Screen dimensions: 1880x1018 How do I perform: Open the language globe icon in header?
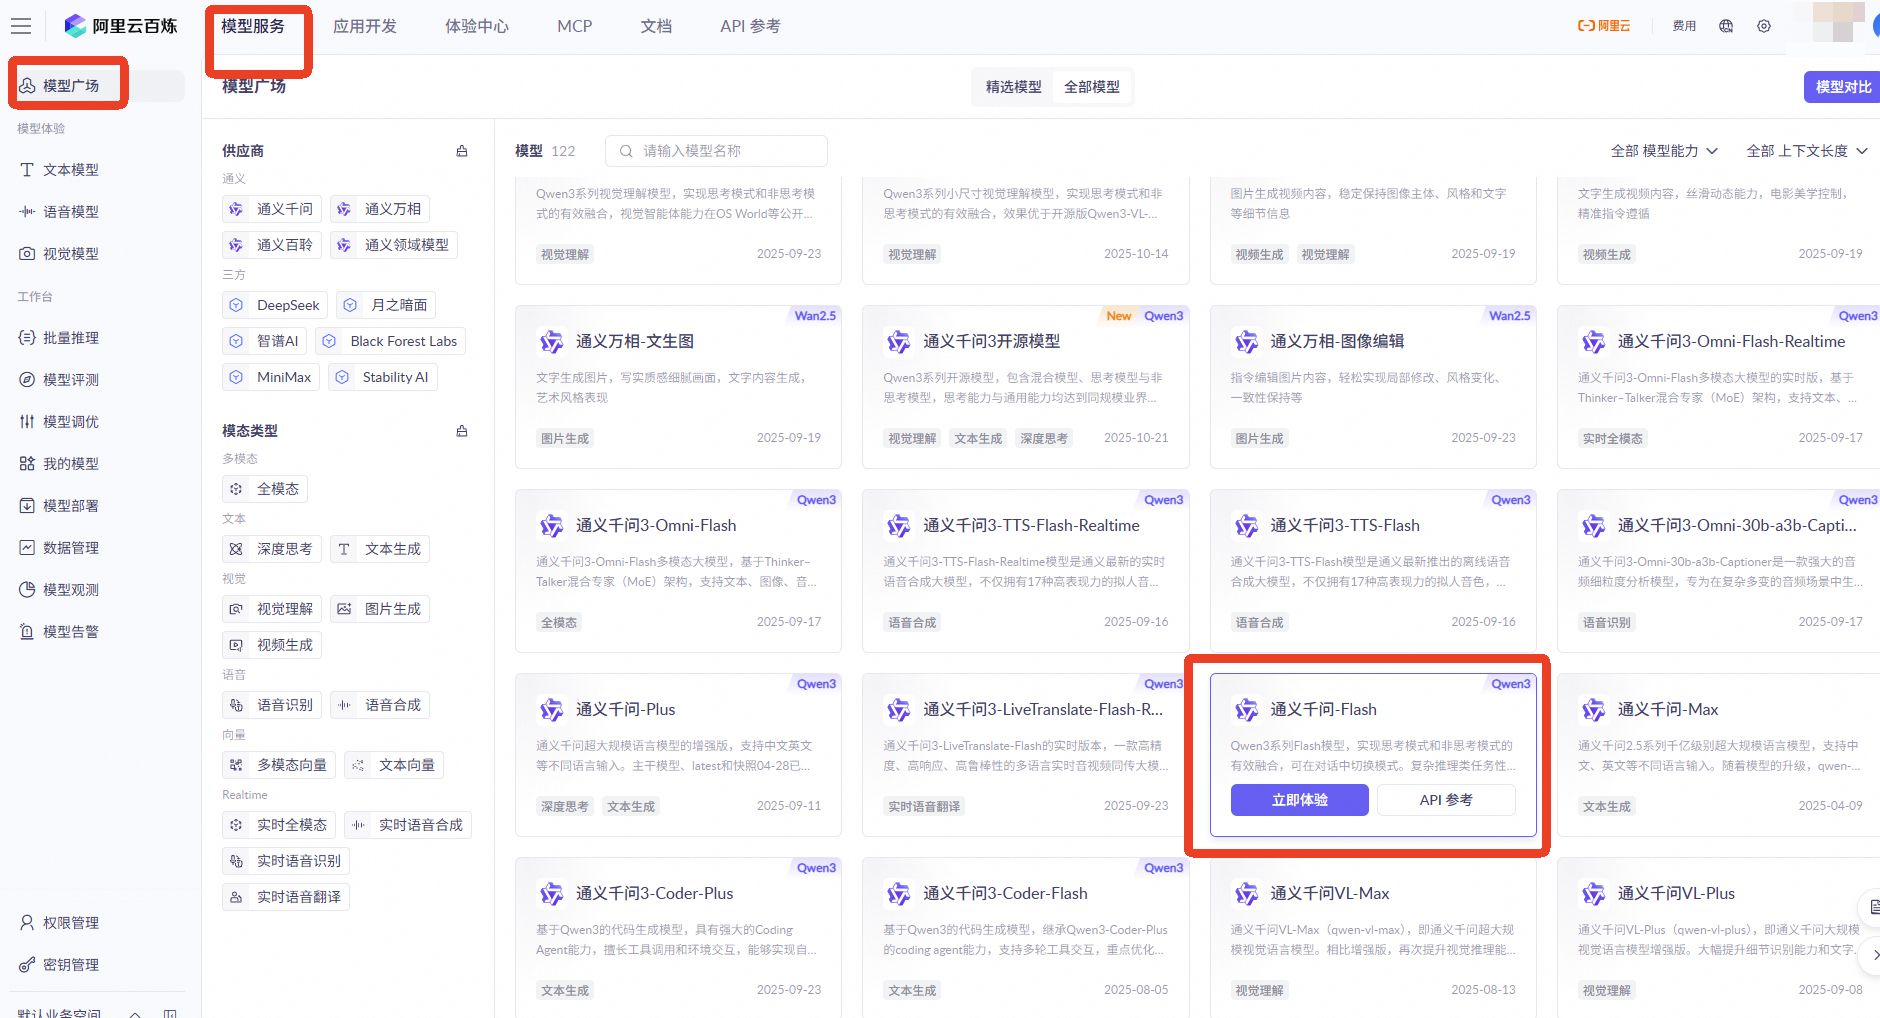coord(1726,26)
